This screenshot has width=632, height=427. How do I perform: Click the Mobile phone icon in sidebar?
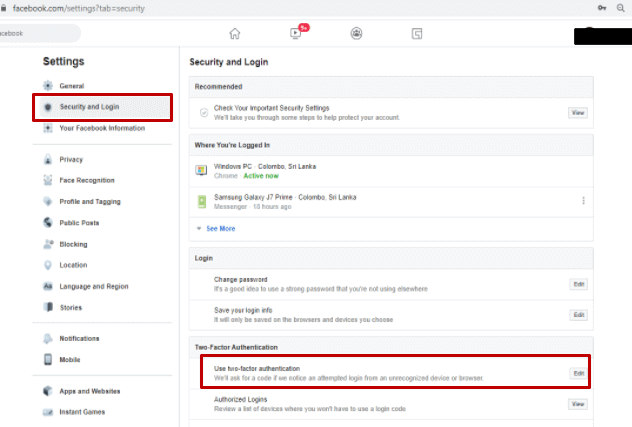coord(48,359)
